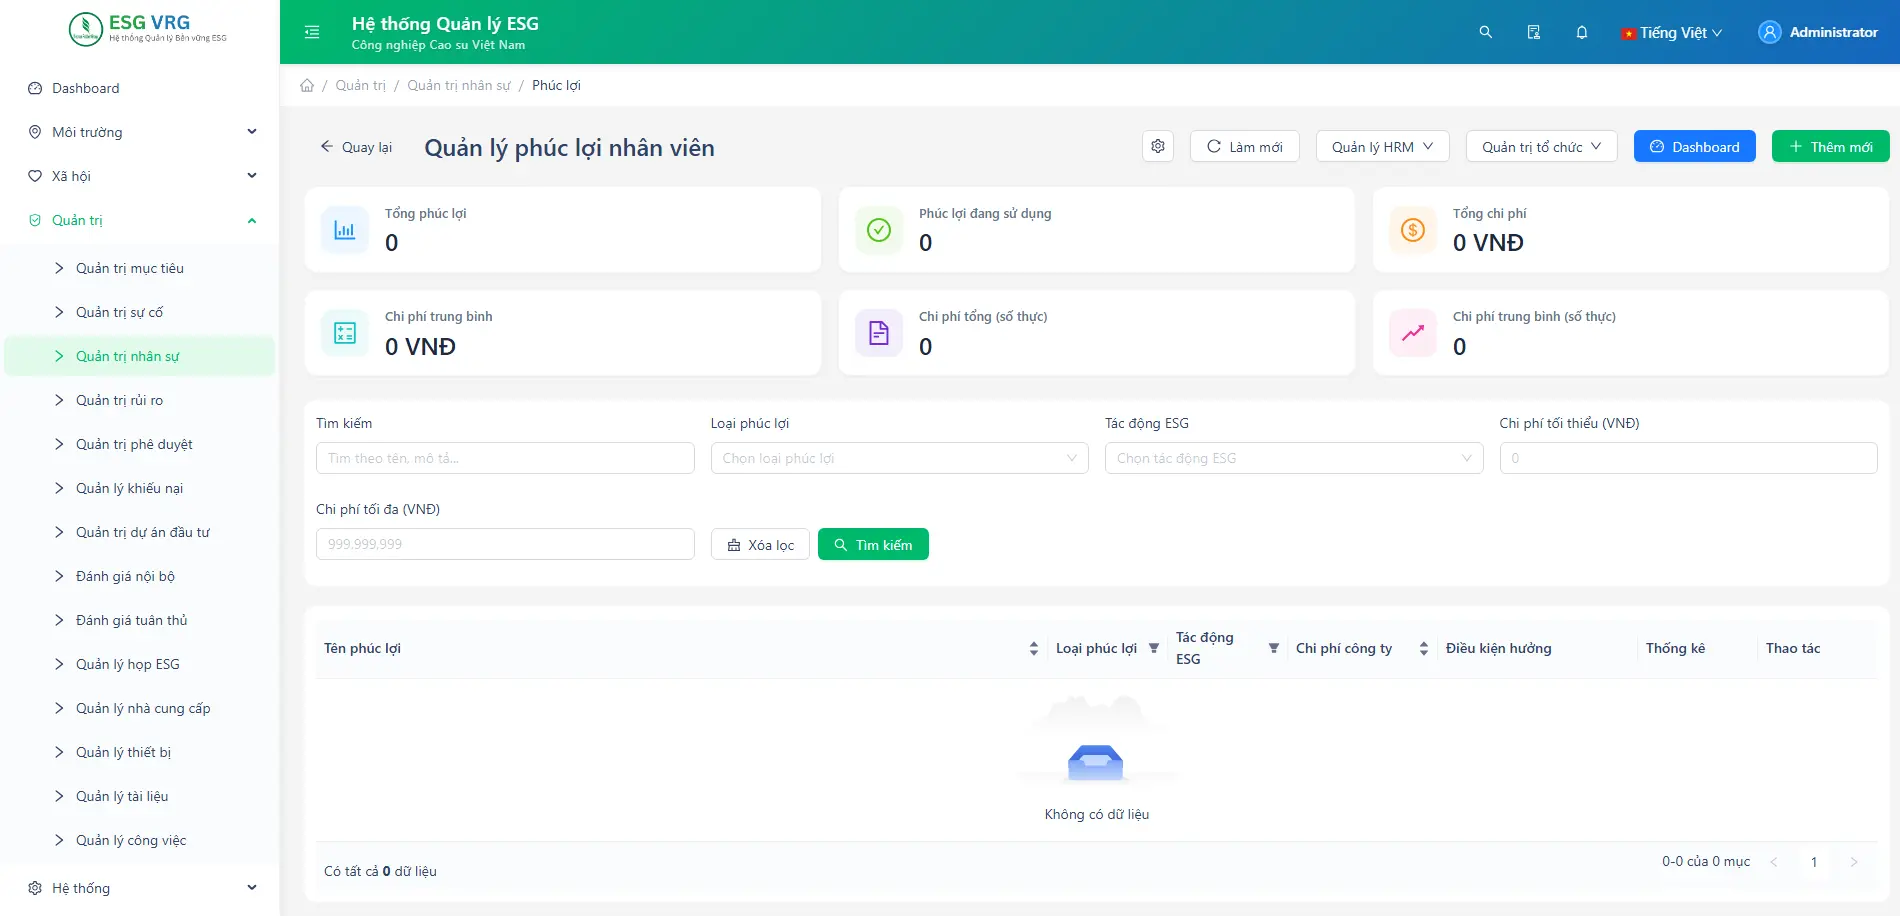This screenshot has height=916, width=1900.
Task: Open the Chọn tác động ESG select
Action: click(1294, 458)
